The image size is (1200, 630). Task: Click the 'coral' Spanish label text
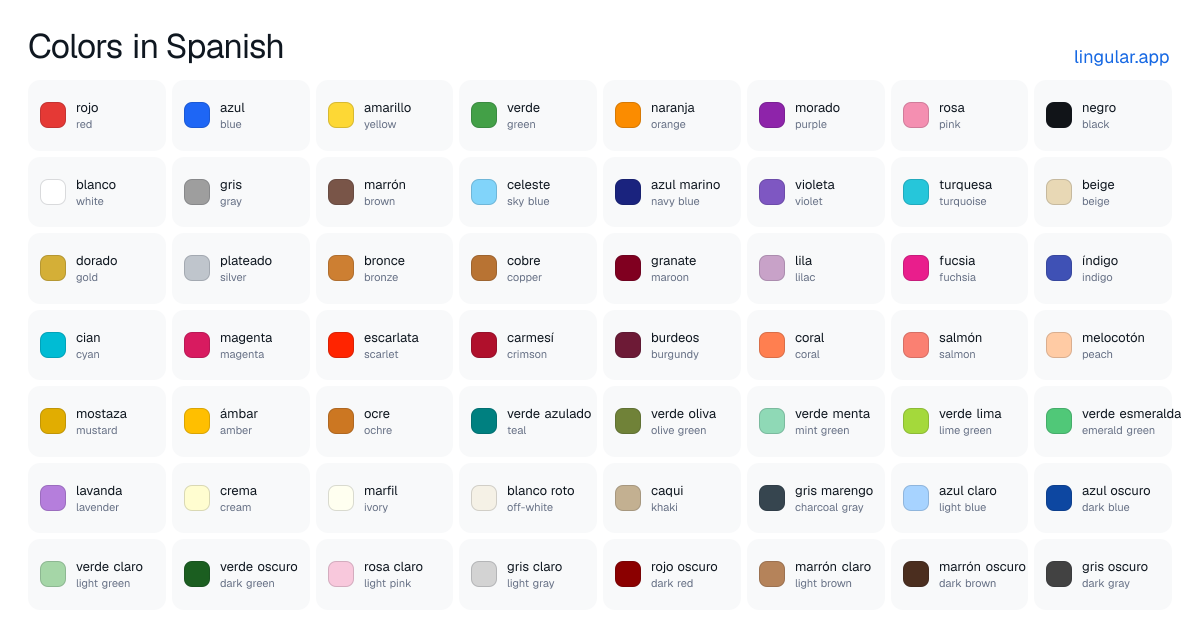pos(810,338)
